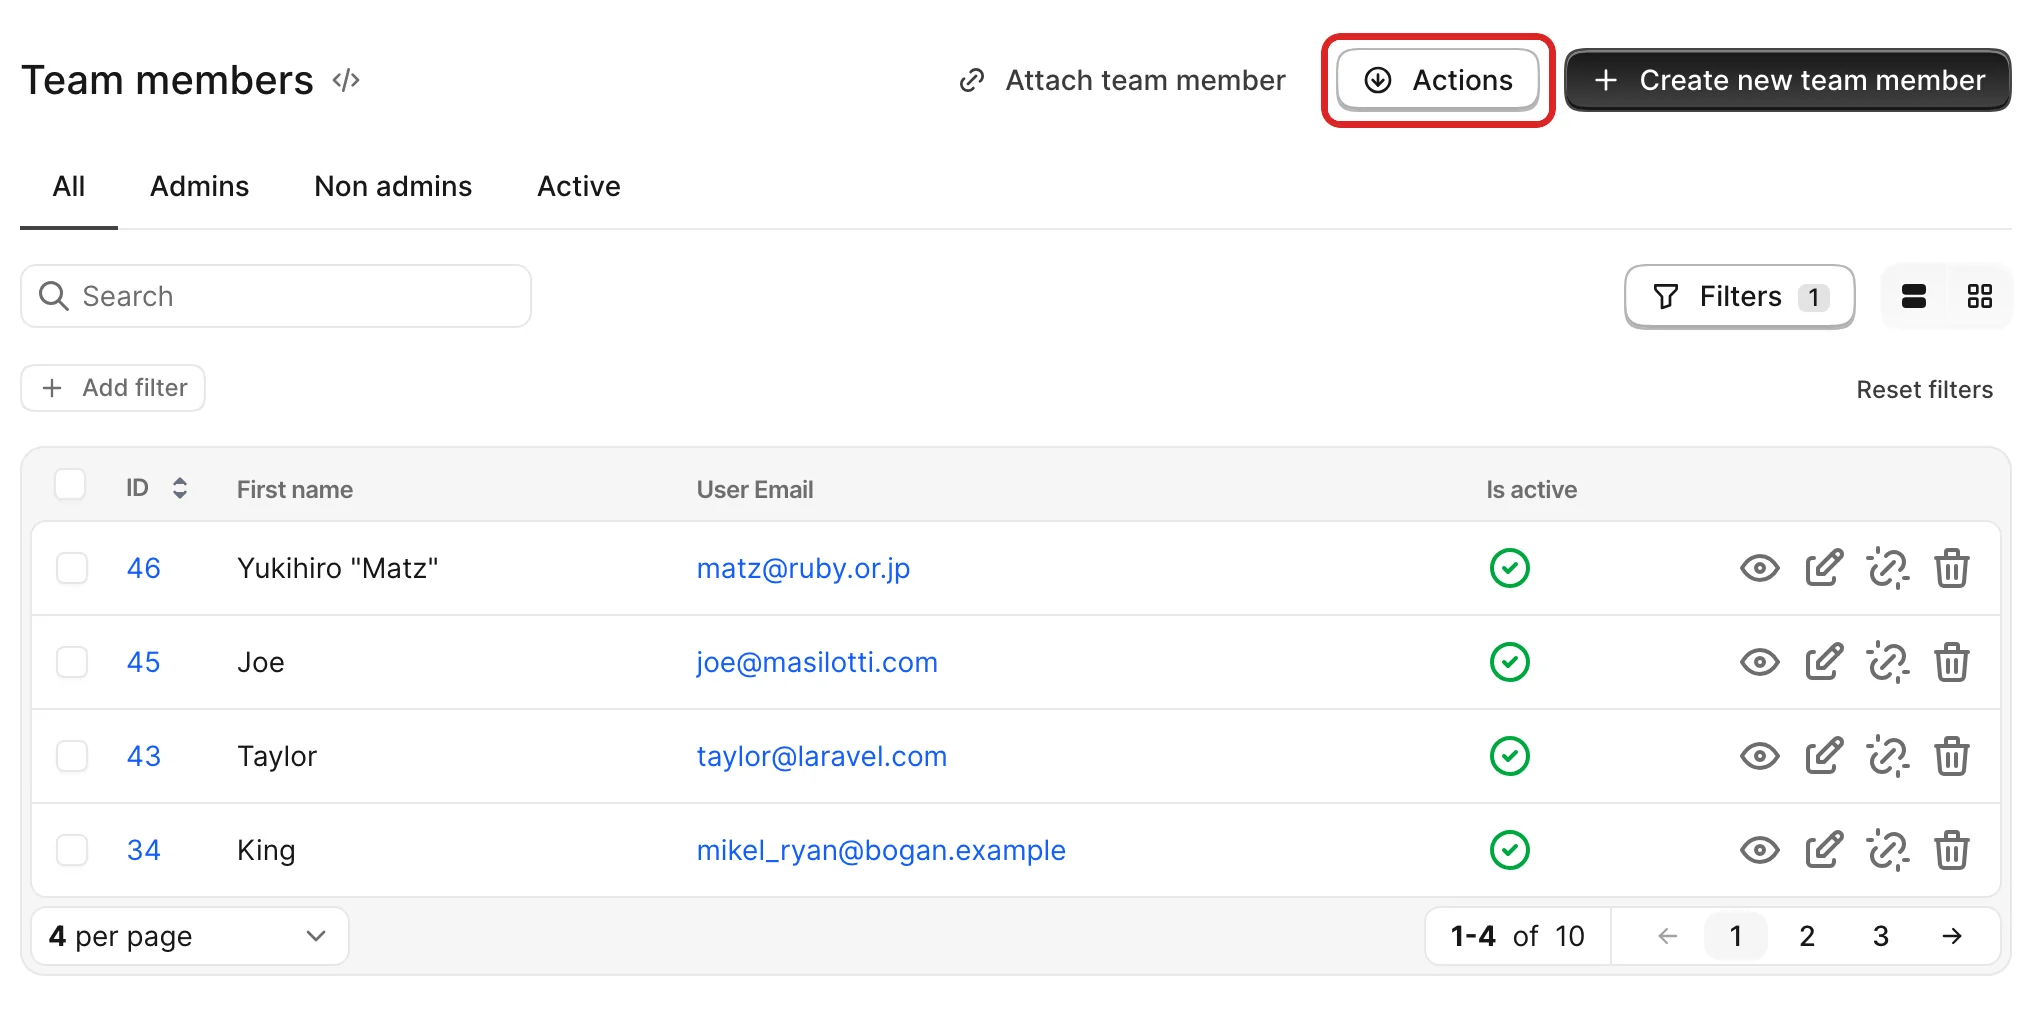Check the row checkbox for ID 34
Screen dimensions: 2032x1010
point(72,850)
